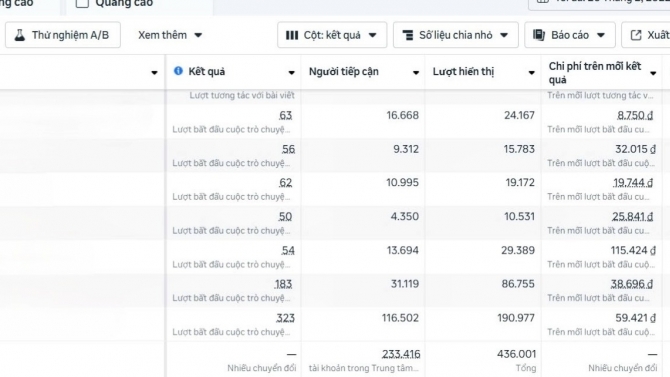Click the Lượt tương tác với bài viết label
This screenshot has height=377, width=670.
[242, 95]
